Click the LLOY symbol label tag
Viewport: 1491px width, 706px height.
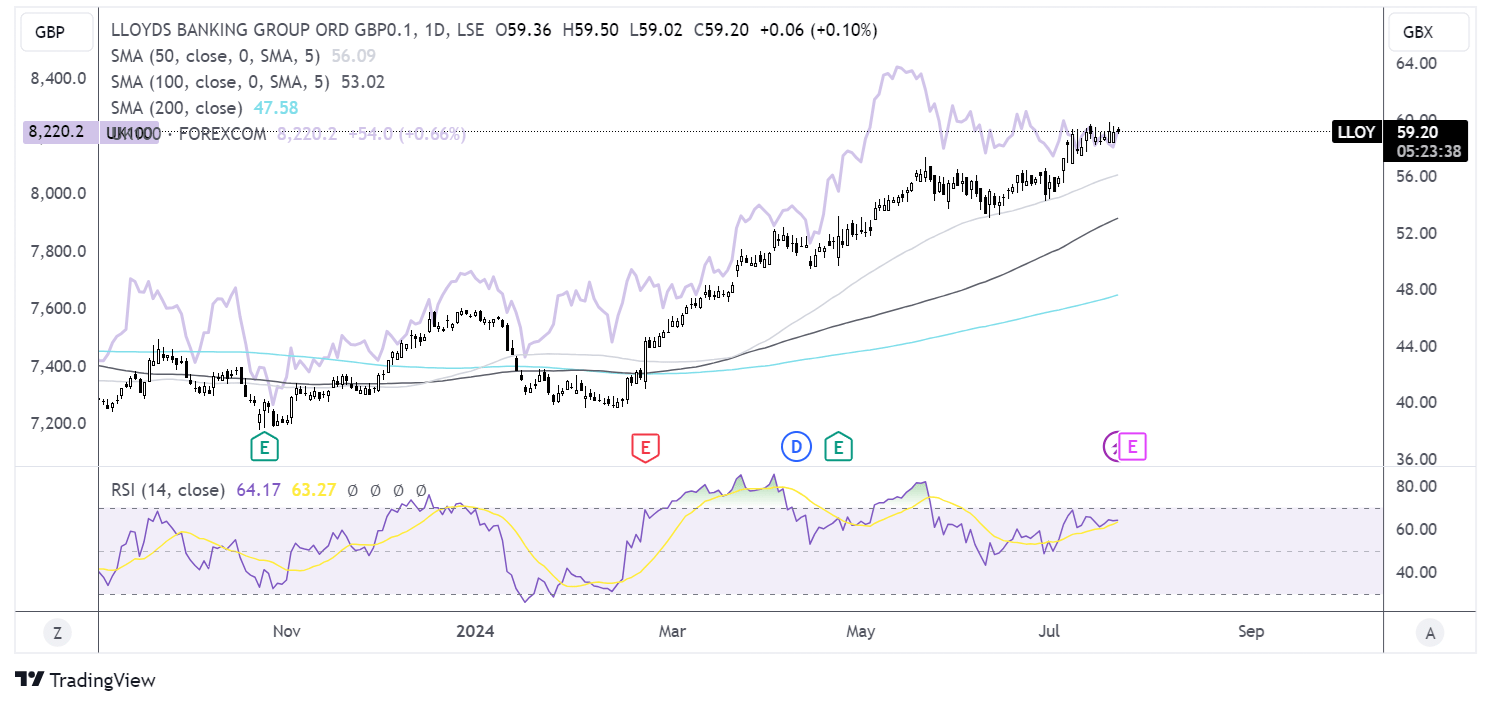pyautogui.click(x=1357, y=131)
